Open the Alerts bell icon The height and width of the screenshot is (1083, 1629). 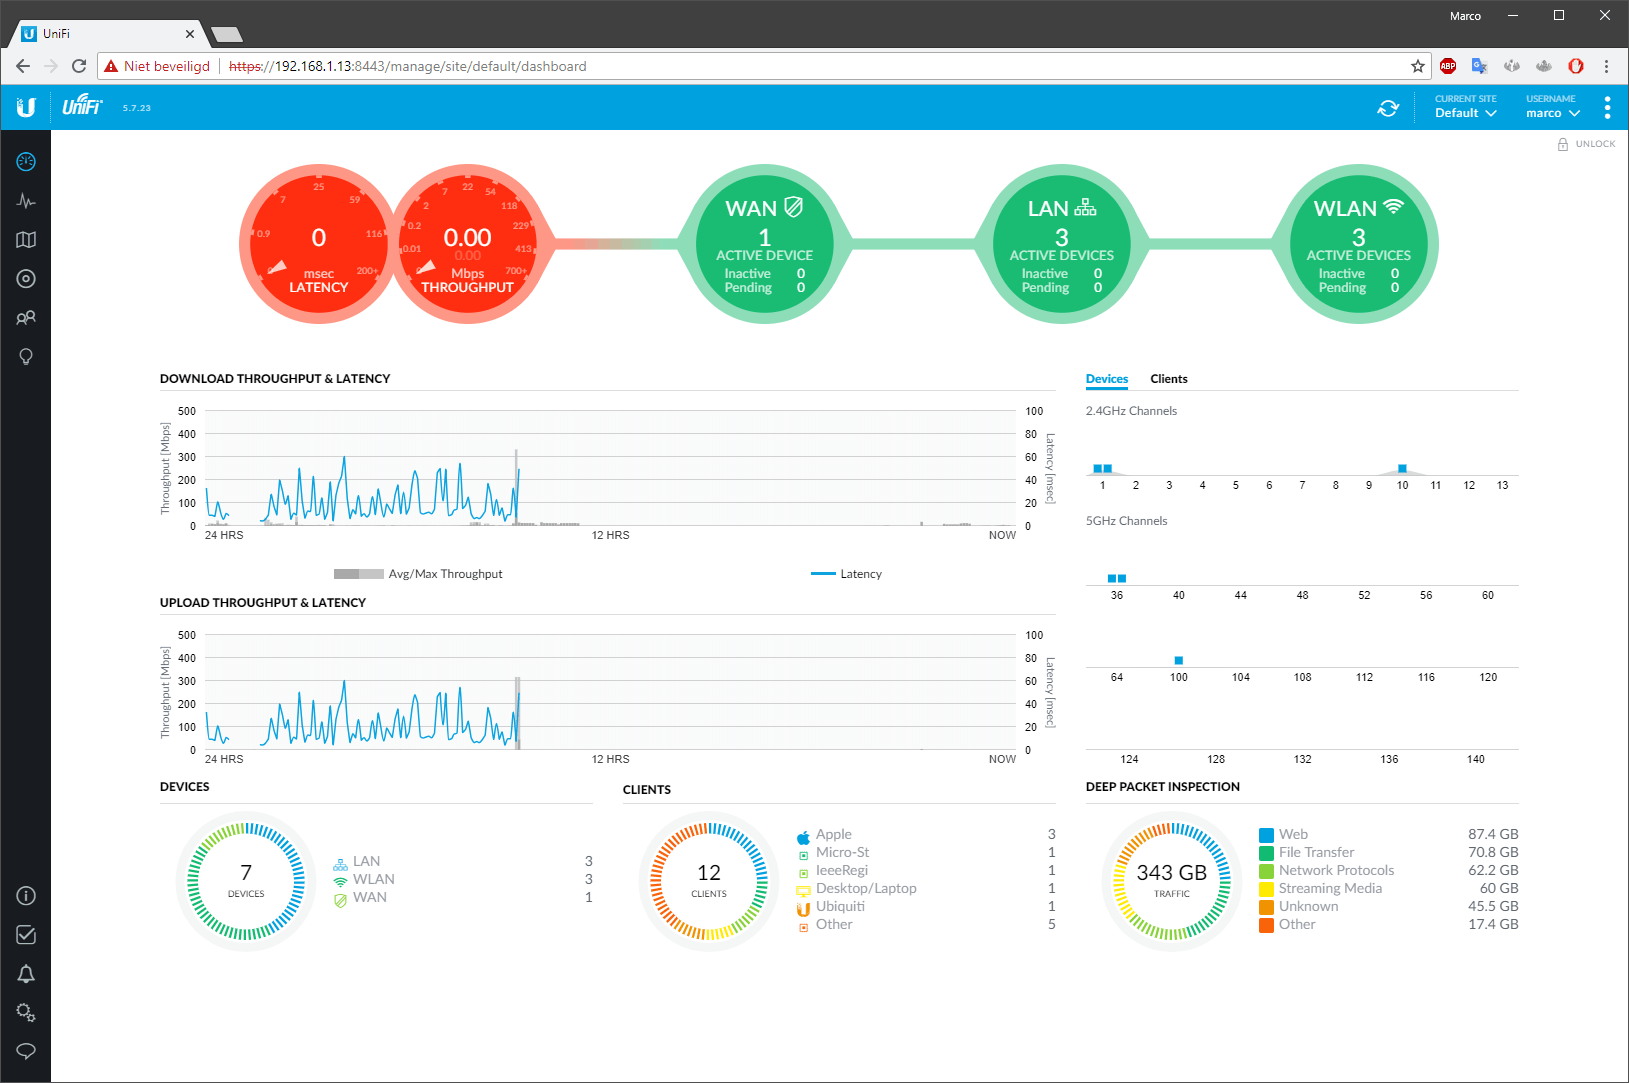26,974
